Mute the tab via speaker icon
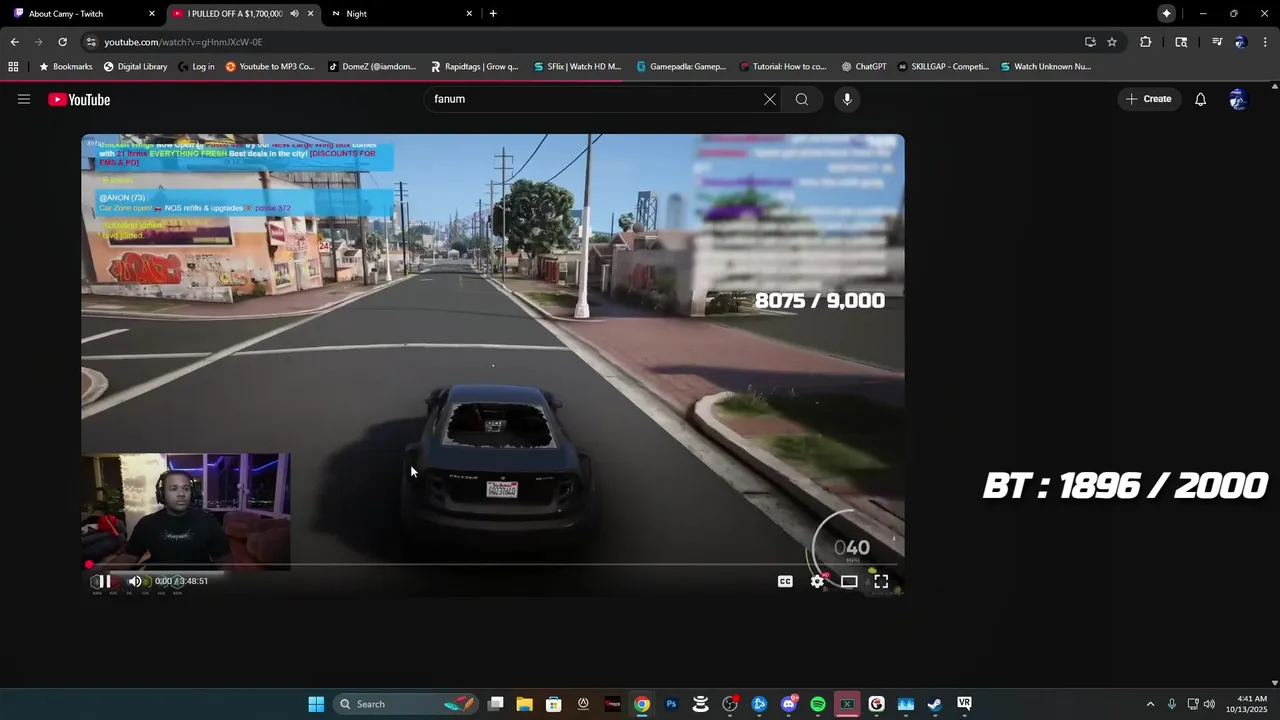1280x720 pixels. click(294, 13)
